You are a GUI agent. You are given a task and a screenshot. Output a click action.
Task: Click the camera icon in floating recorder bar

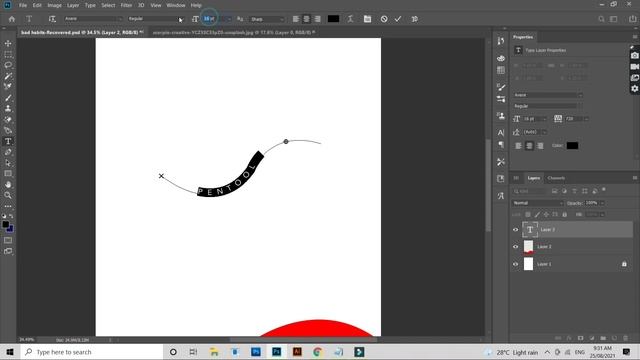pos(634,55)
